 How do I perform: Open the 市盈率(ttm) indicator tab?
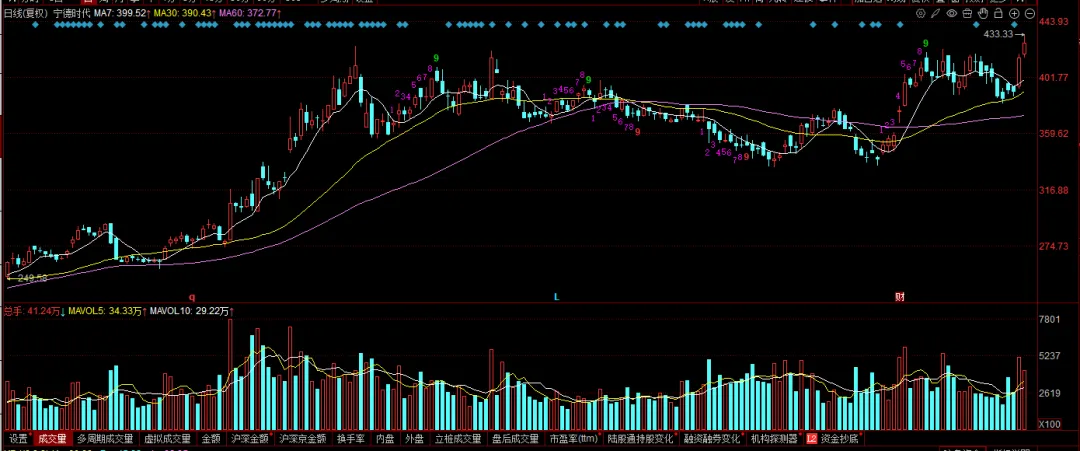click(x=573, y=438)
